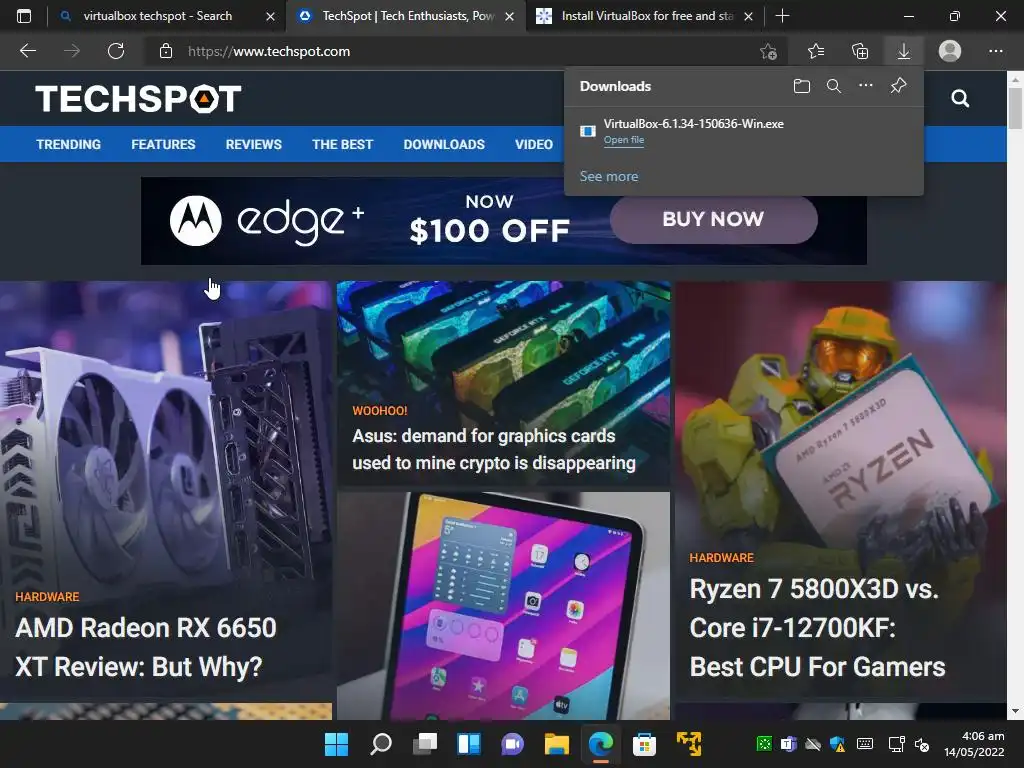
Task: Open the FEATURES menu item
Action: coord(163,144)
